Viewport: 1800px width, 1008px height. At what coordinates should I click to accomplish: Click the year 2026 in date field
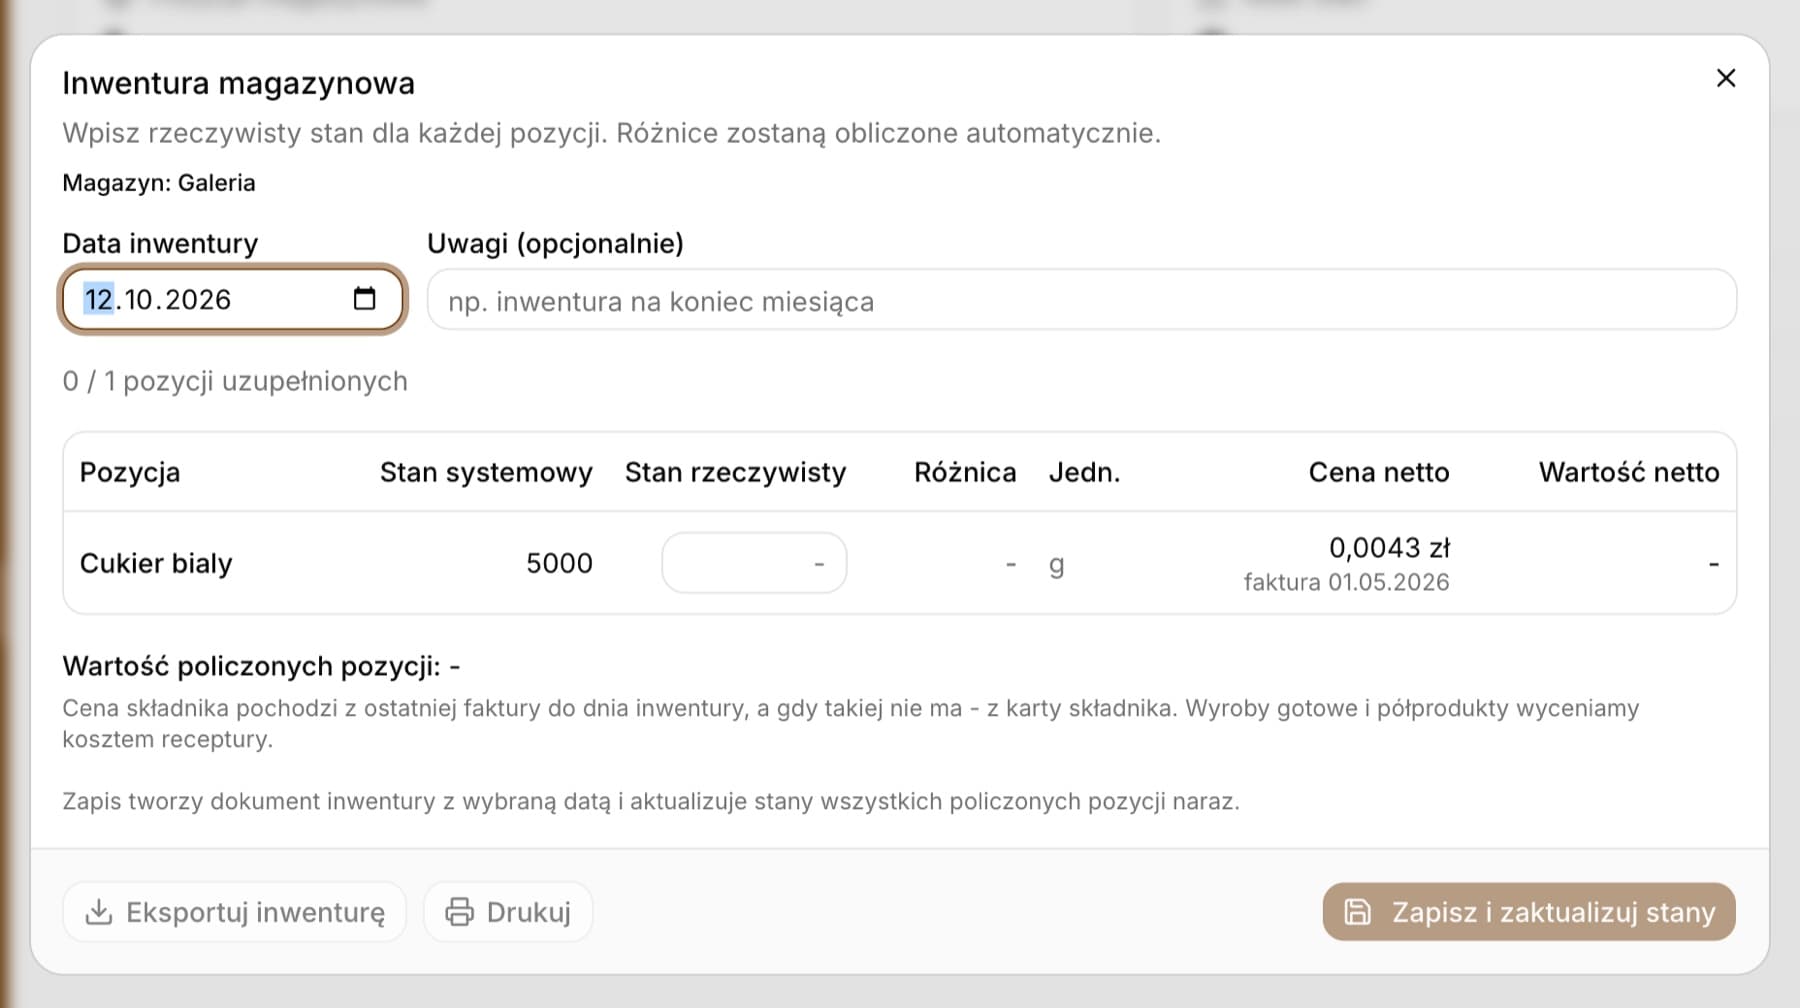(x=198, y=299)
